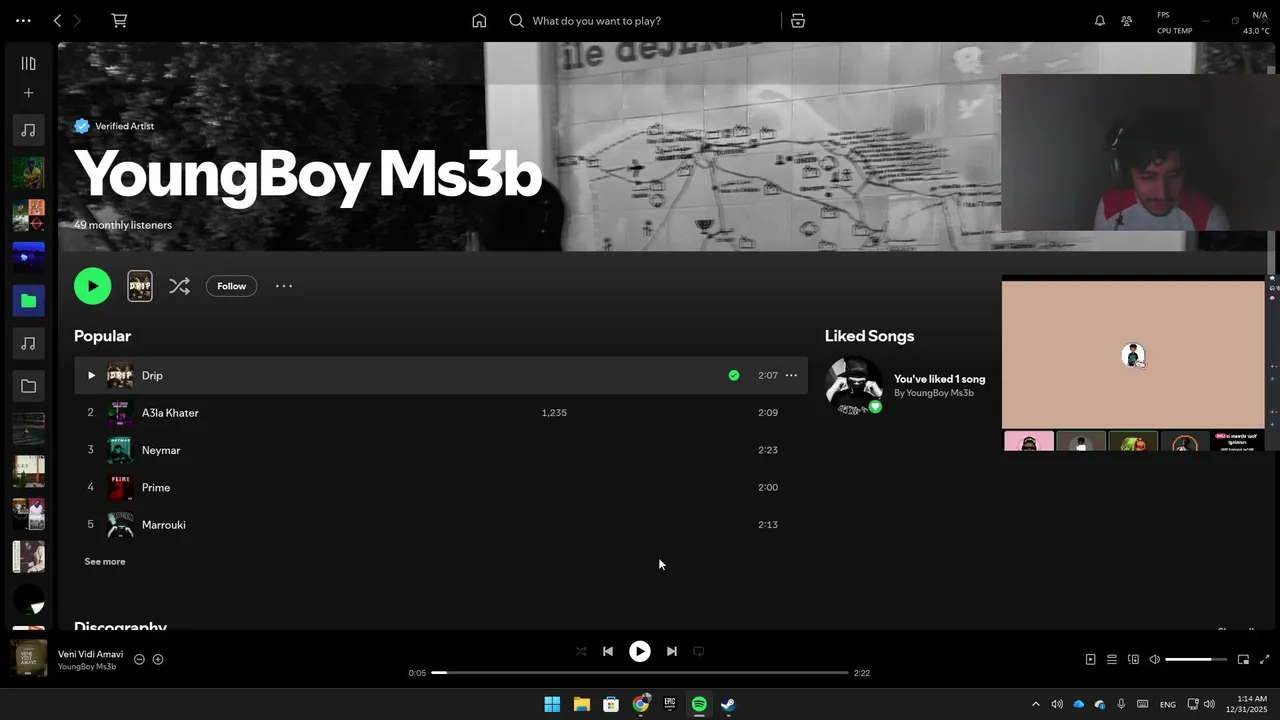Open the Friend Activity icon
Viewport: 1280px width, 720px height.
click(x=1127, y=20)
